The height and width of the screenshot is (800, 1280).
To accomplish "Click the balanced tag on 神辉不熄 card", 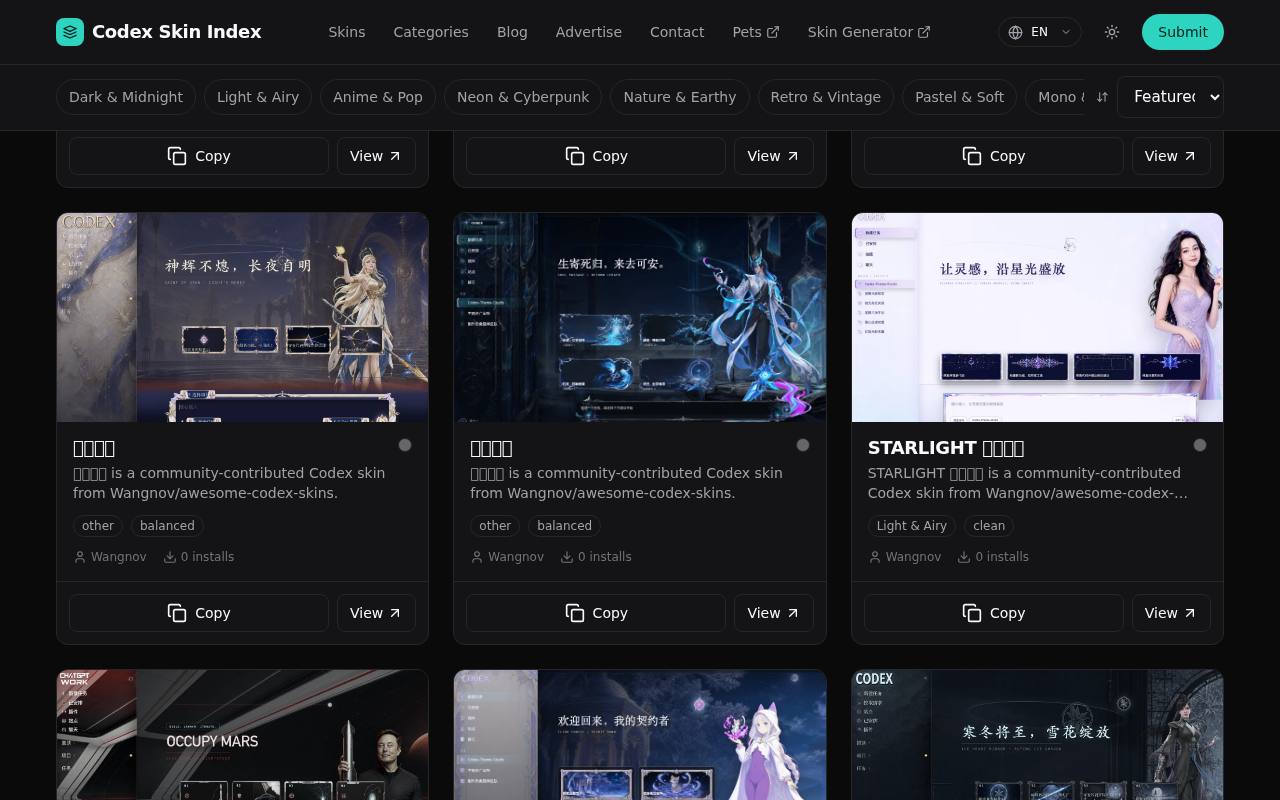I will click(x=167, y=526).
